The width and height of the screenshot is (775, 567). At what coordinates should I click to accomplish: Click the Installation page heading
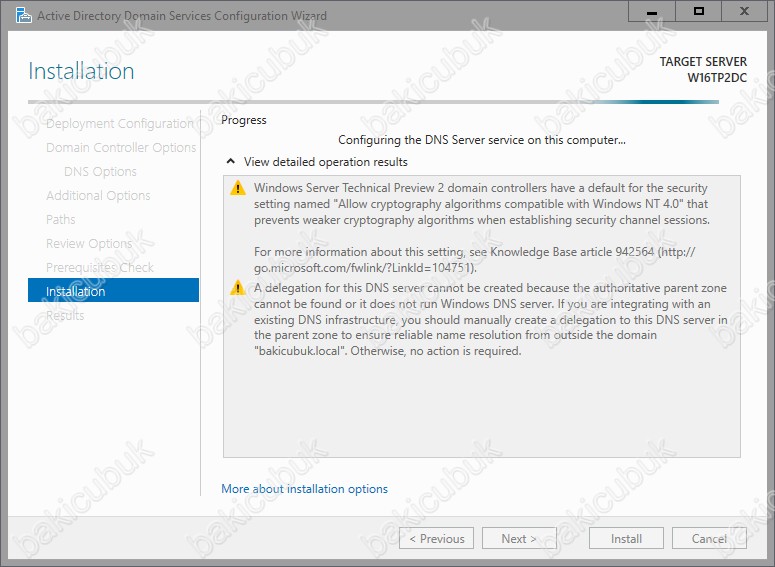(x=81, y=71)
